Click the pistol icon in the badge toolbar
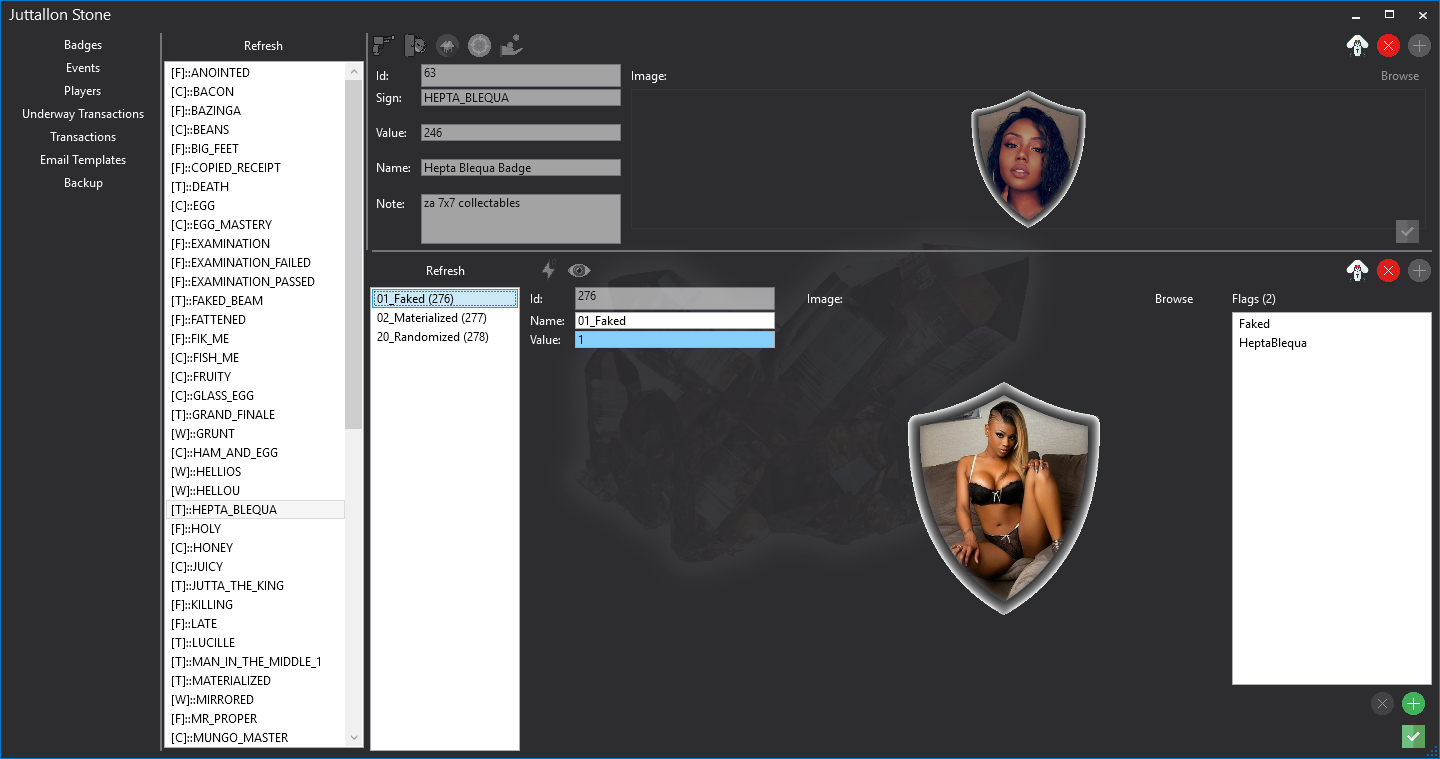1440x759 pixels. 383,45
